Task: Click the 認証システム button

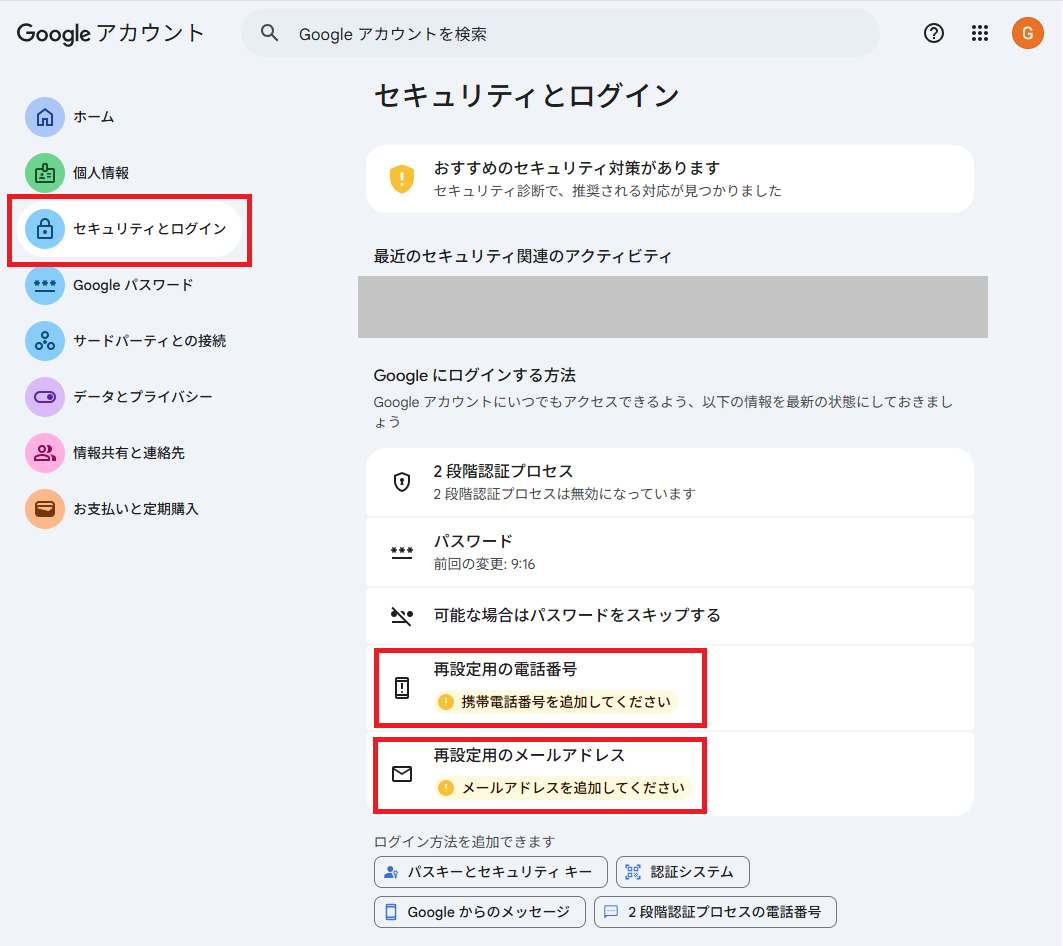Action: pyautogui.click(x=682, y=872)
